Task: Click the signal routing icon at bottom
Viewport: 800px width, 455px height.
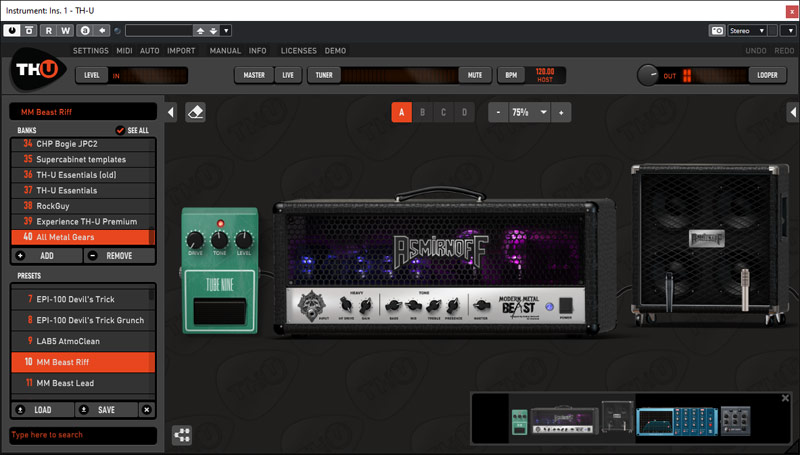Action: click(x=182, y=435)
